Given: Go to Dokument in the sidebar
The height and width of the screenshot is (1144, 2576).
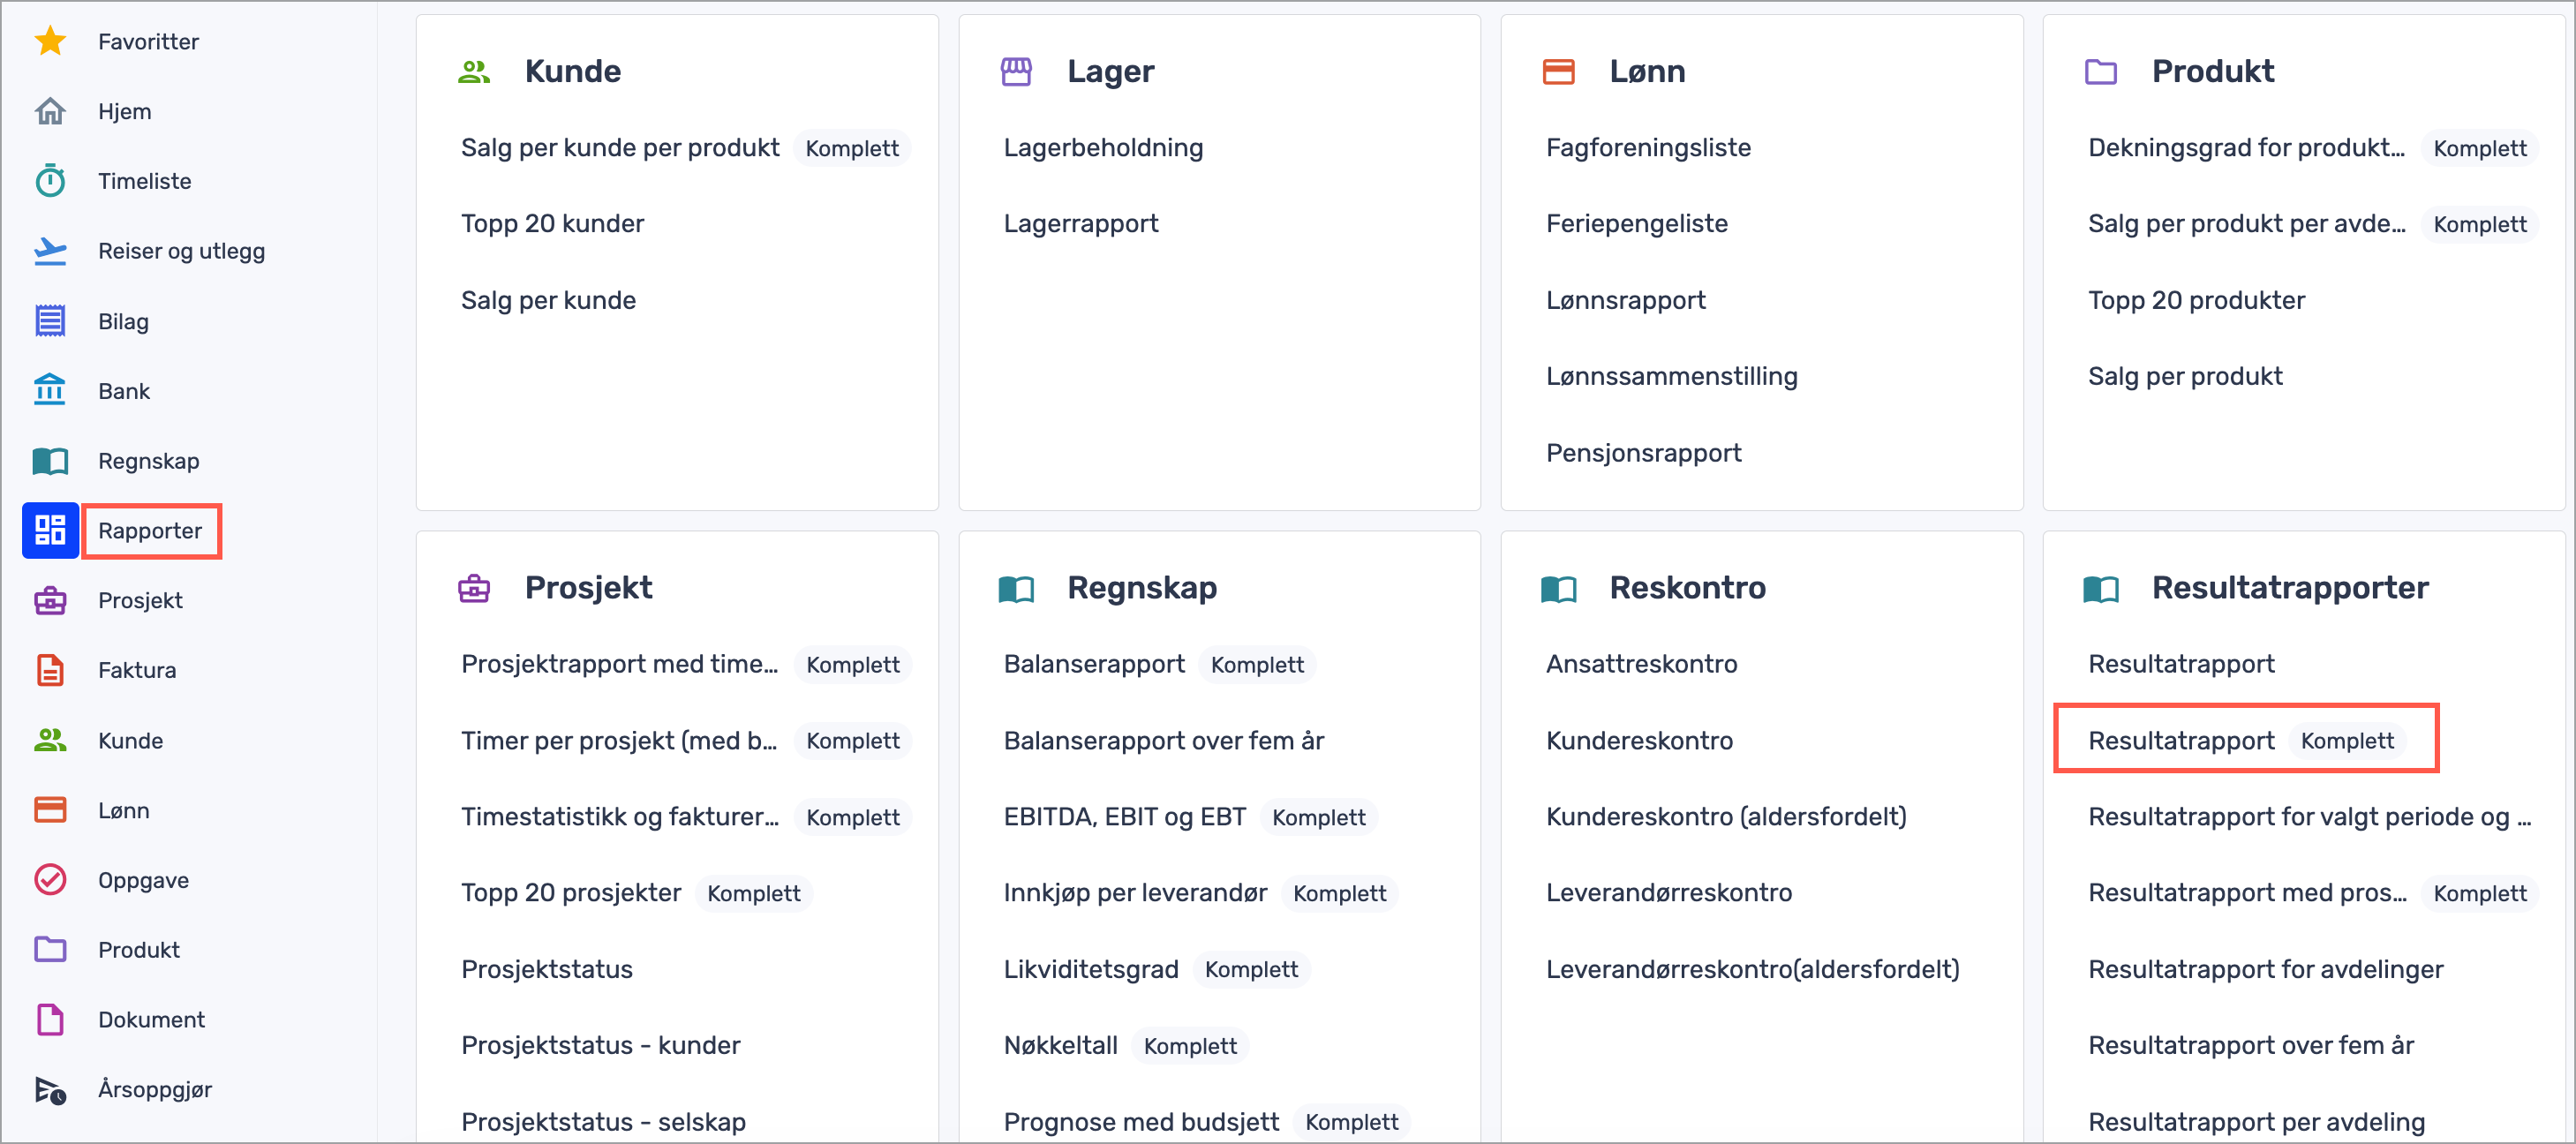Looking at the screenshot, I should click(151, 1019).
